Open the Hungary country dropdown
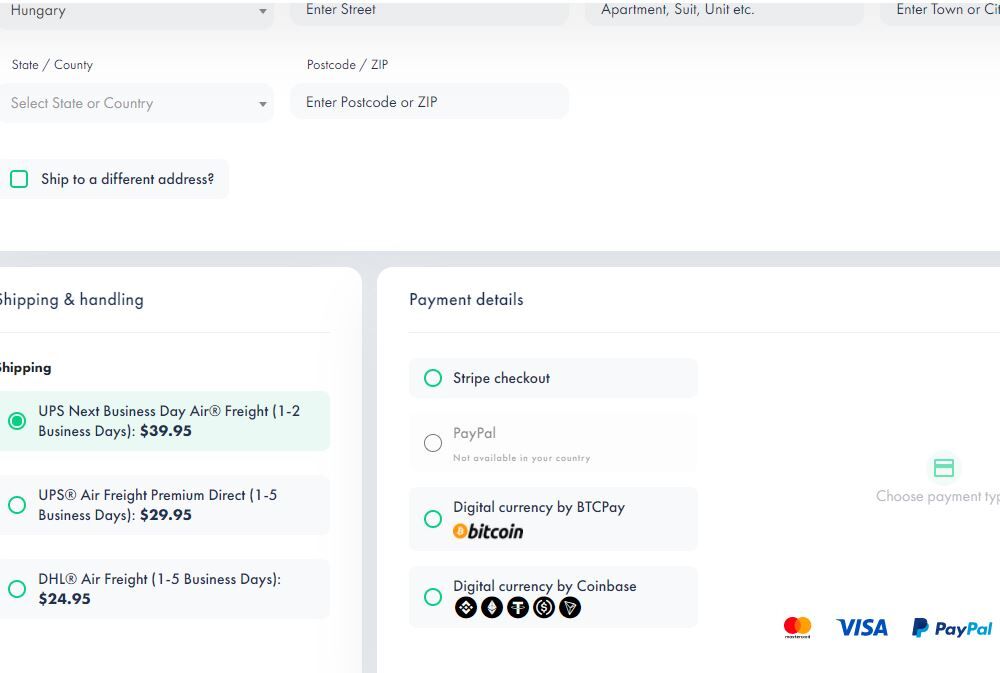This screenshot has height=673, width=1000. 136,11
